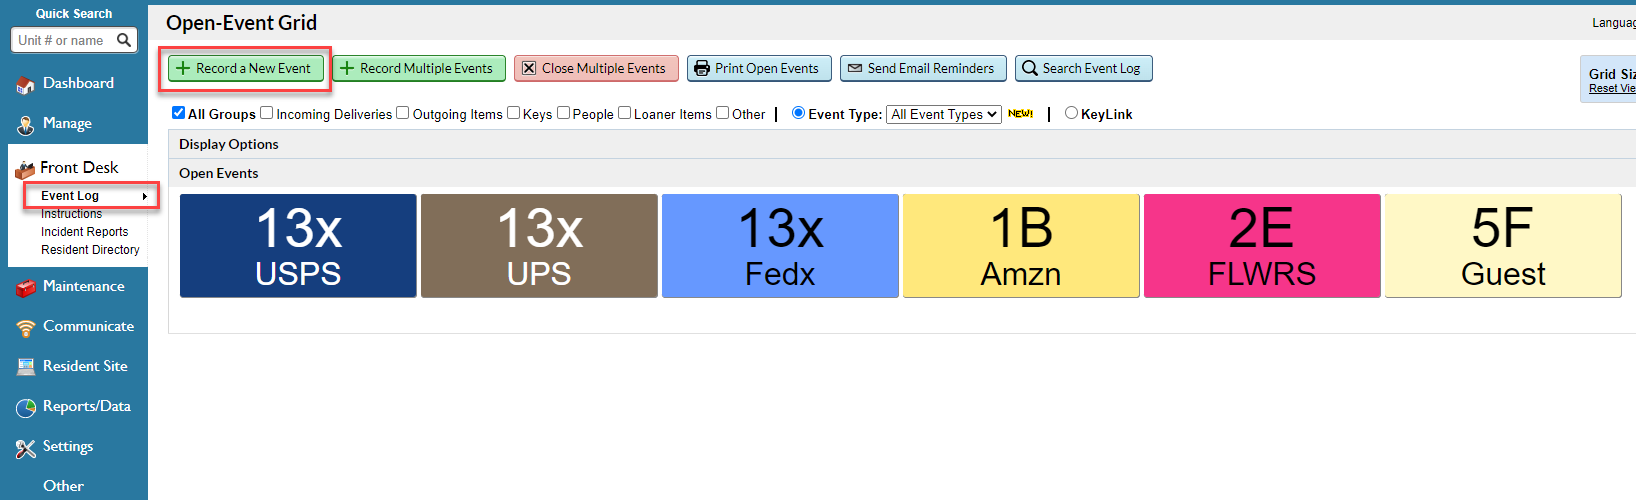This screenshot has height=500, width=1636.
Task: Select the Event Type radio button
Action: coord(799,113)
